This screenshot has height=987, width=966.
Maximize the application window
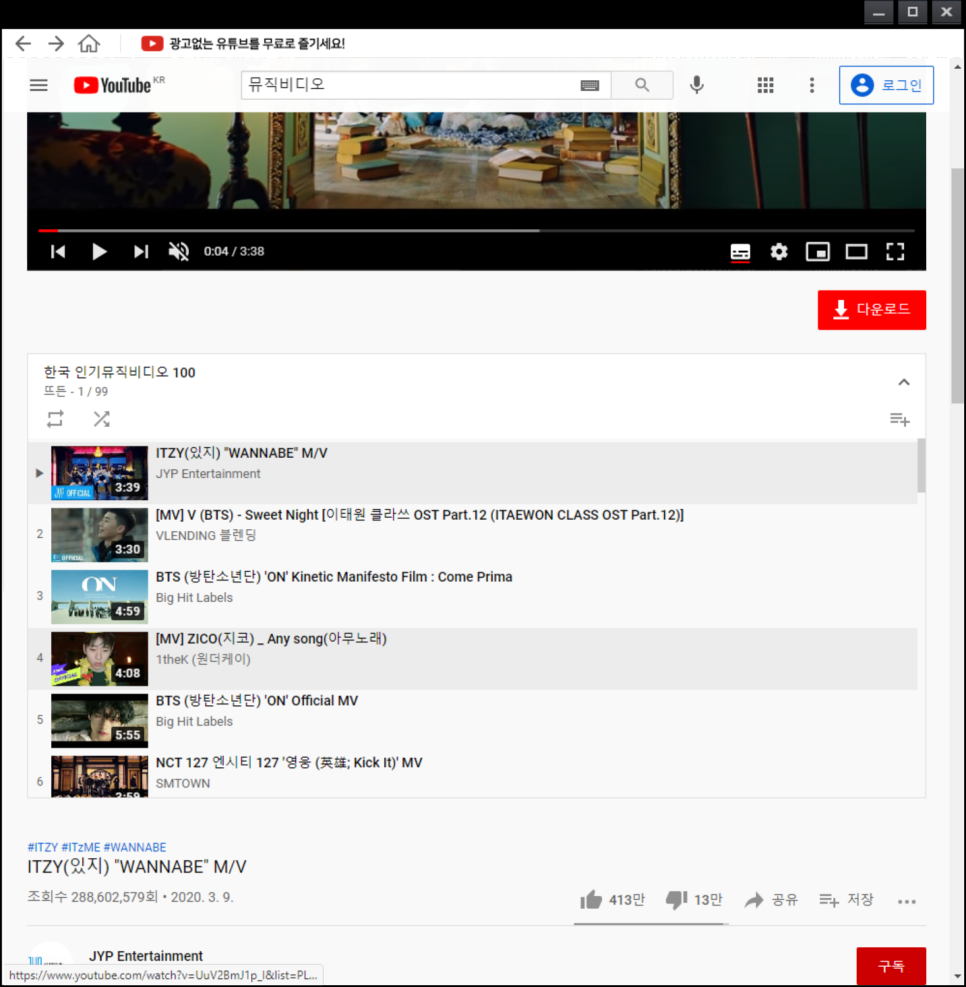pos(913,13)
